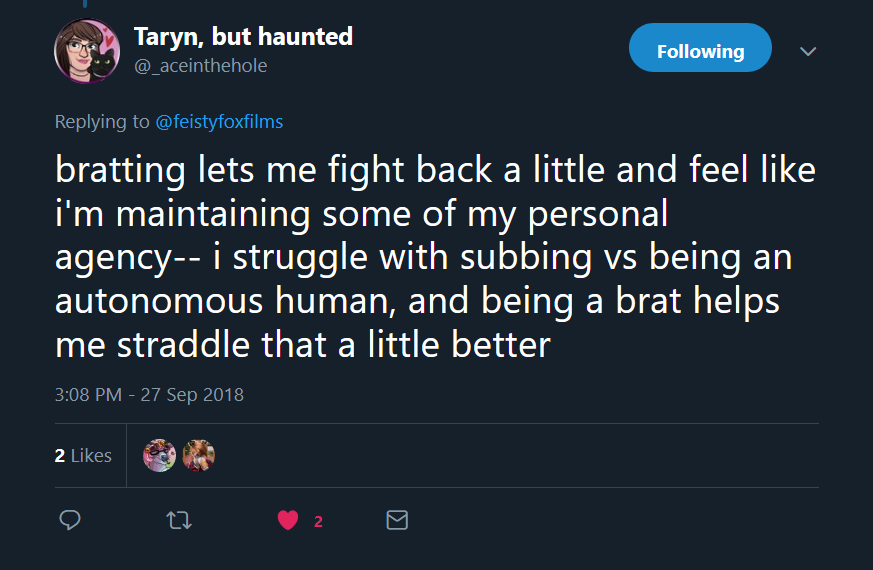Click the 3:08 PM - 27 Sep 2018 timestamp

(x=149, y=394)
